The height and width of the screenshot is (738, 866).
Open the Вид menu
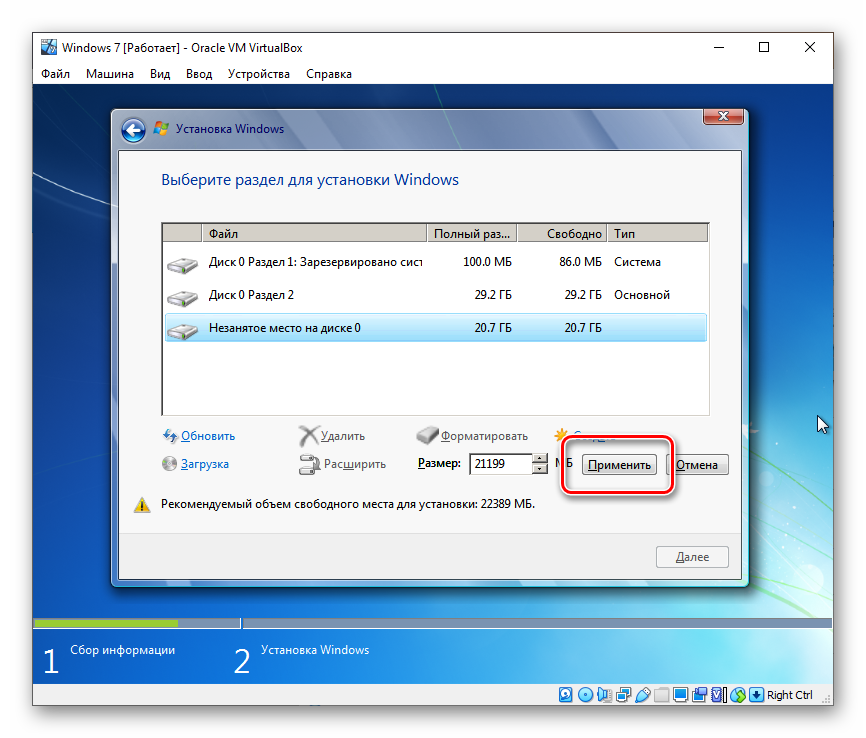point(160,74)
